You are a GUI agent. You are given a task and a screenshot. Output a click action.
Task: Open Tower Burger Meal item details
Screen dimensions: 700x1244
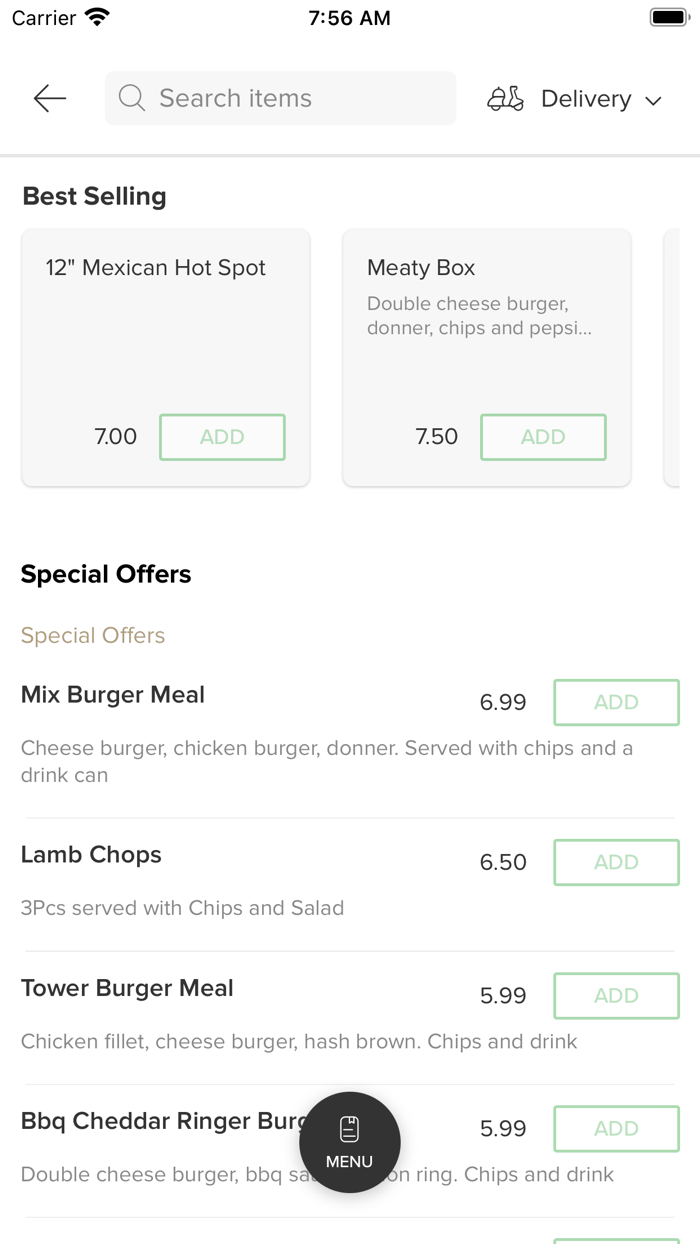click(x=127, y=988)
